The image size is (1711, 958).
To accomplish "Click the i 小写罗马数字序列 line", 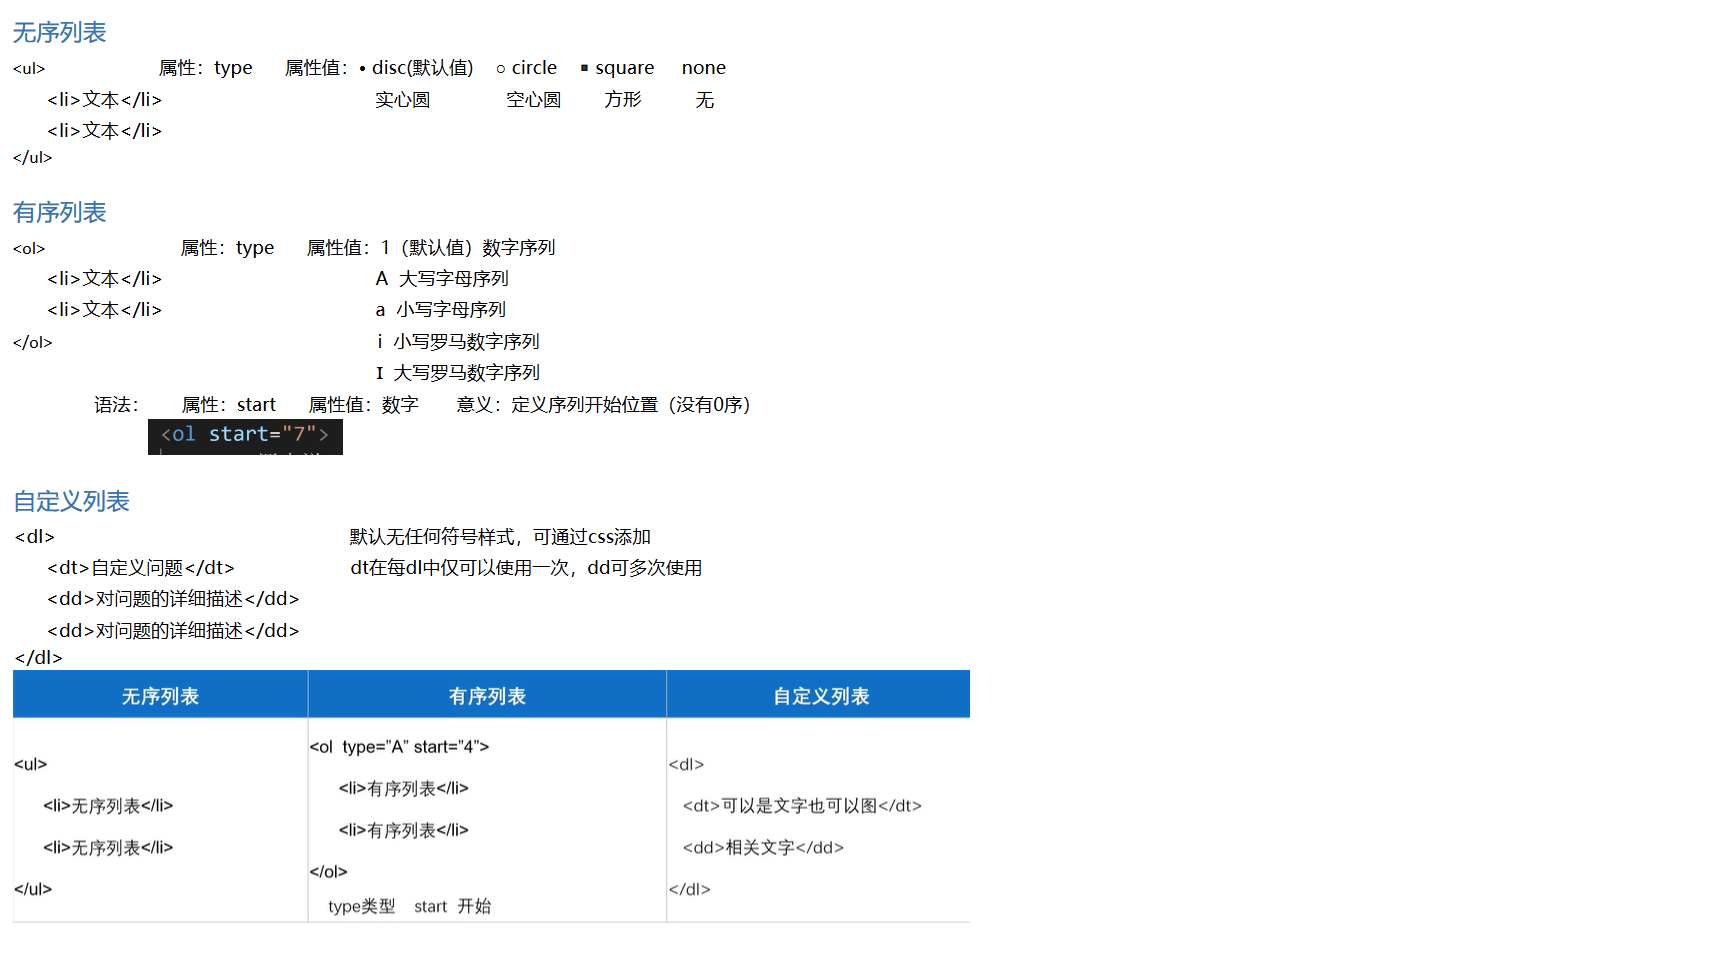I will pos(458,341).
